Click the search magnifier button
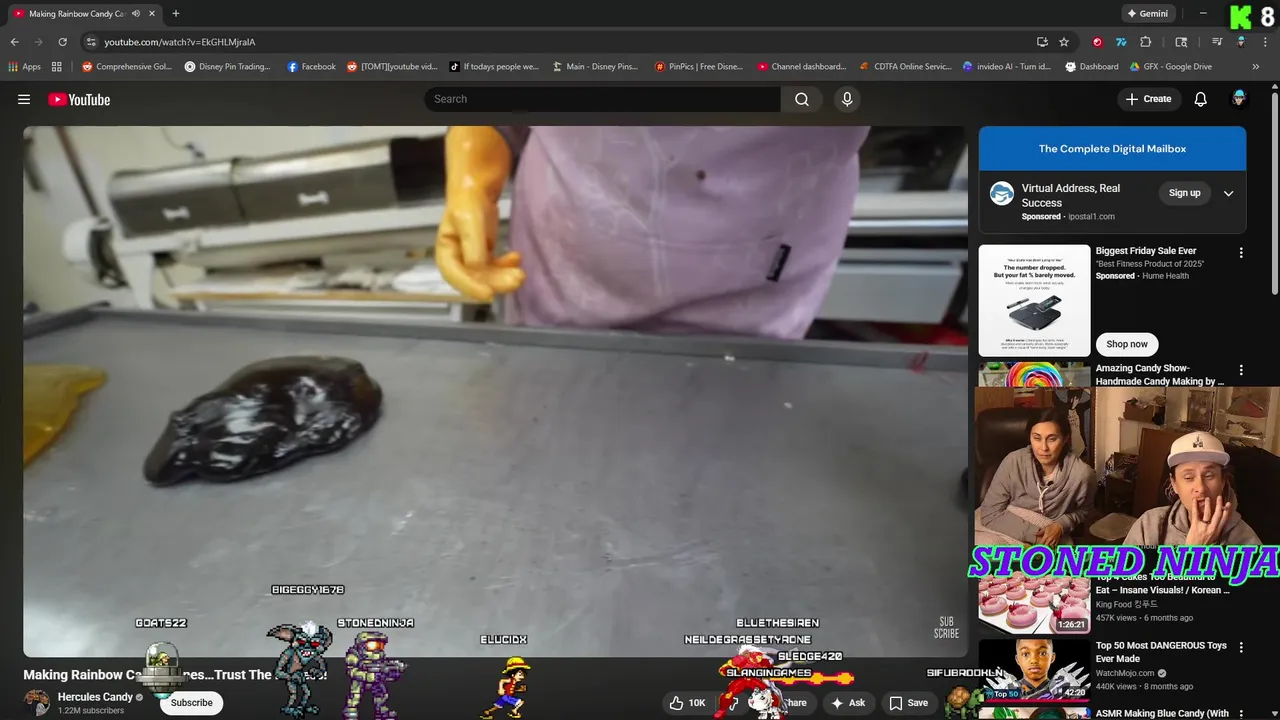The width and height of the screenshot is (1280, 720). pyautogui.click(x=802, y=99)
